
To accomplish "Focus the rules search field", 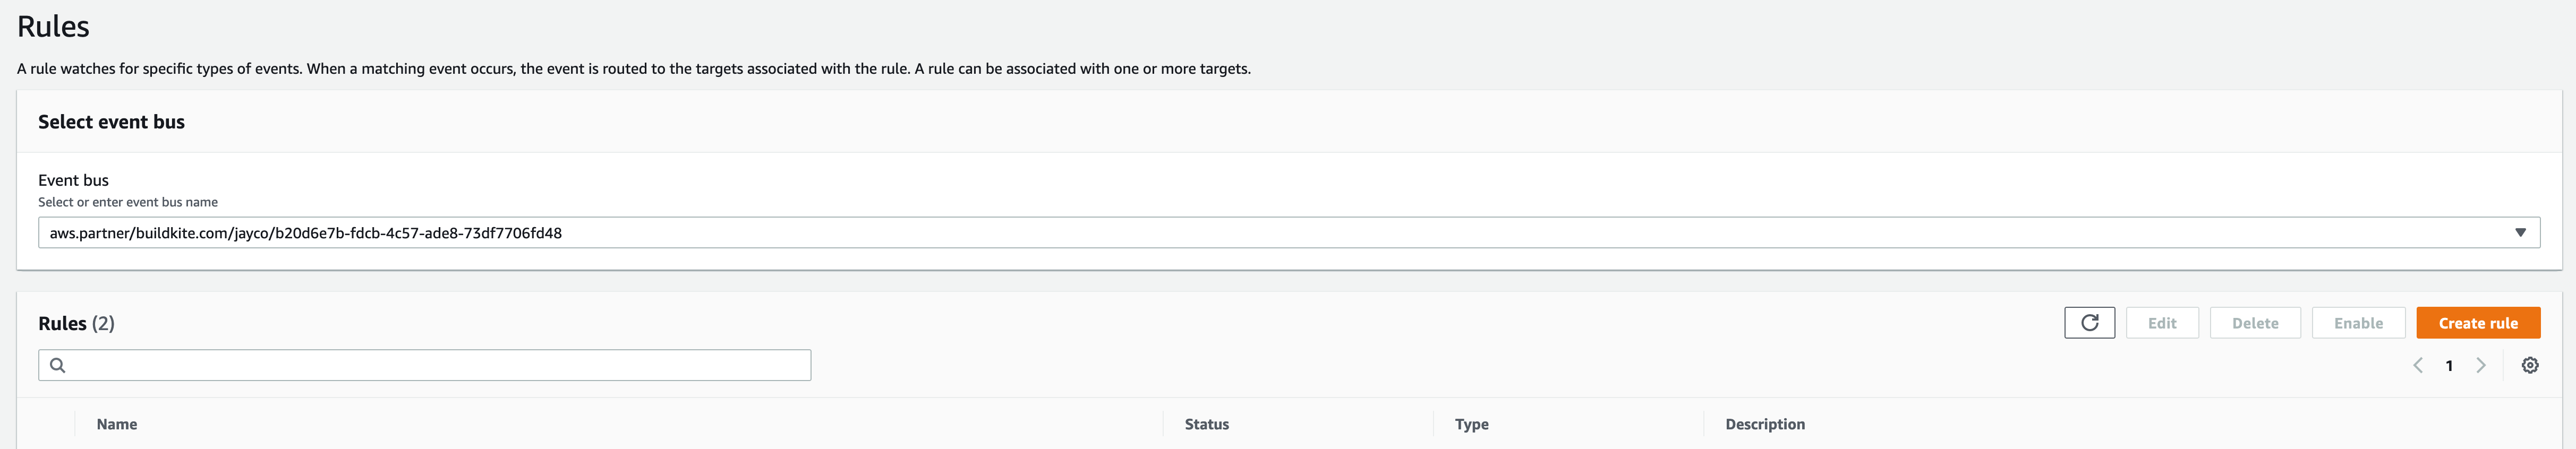I will click(440, 366).
